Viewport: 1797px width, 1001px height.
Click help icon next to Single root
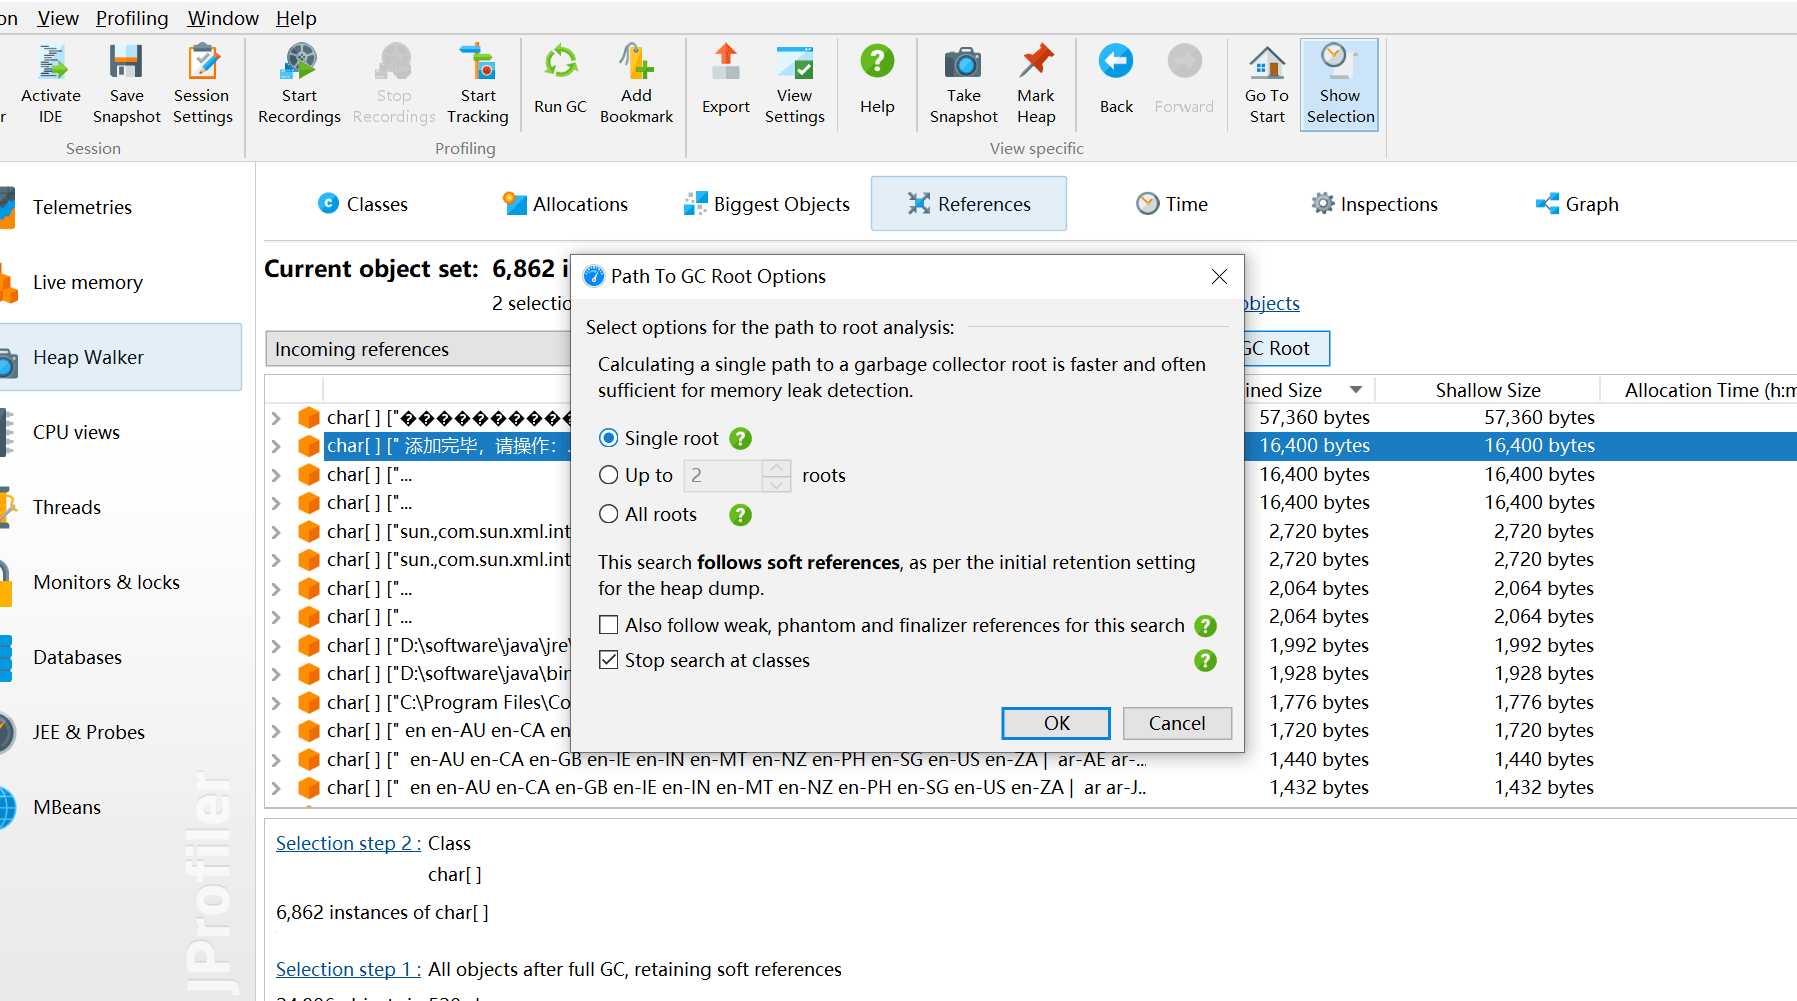[740, 439]
